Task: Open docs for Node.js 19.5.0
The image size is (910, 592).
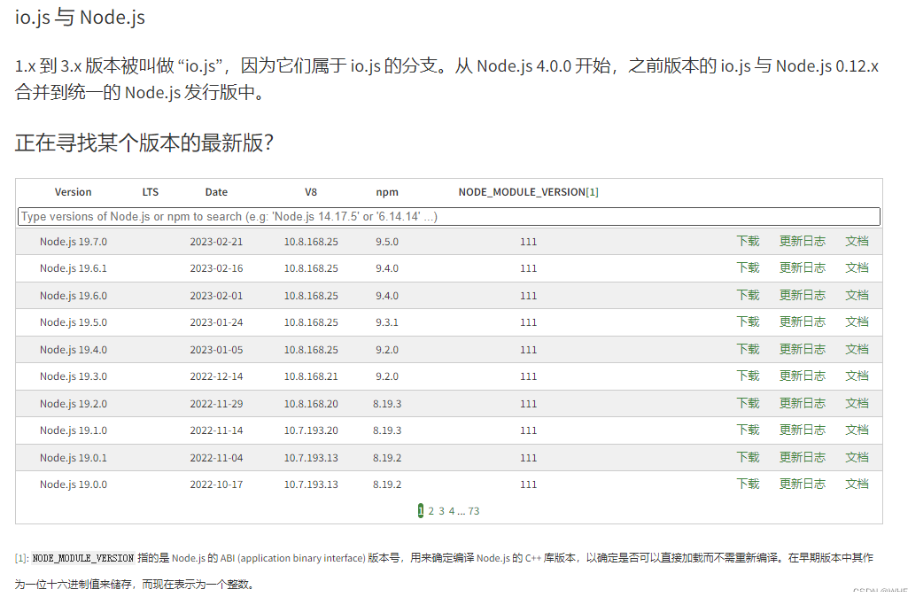Action: [856, 322]
